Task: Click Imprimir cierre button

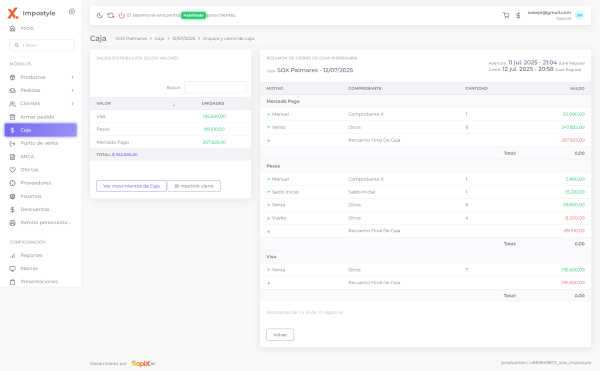Action: point(194,186)
